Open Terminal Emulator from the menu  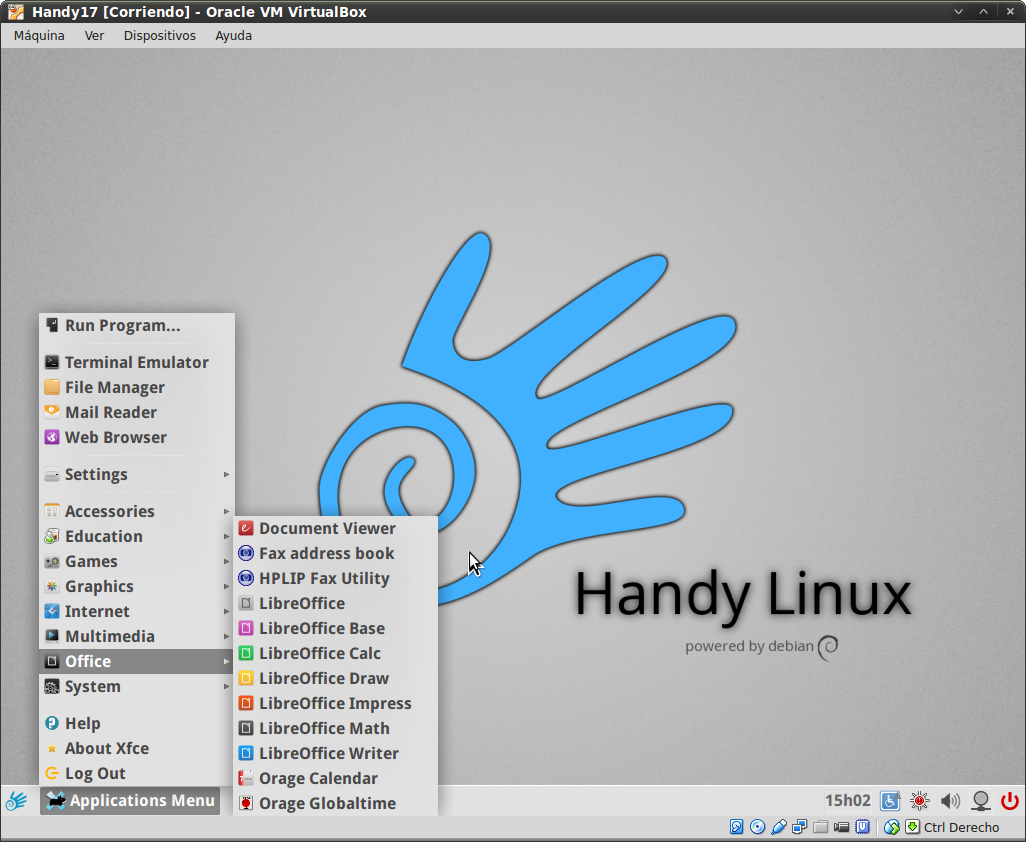coord(136,362)
